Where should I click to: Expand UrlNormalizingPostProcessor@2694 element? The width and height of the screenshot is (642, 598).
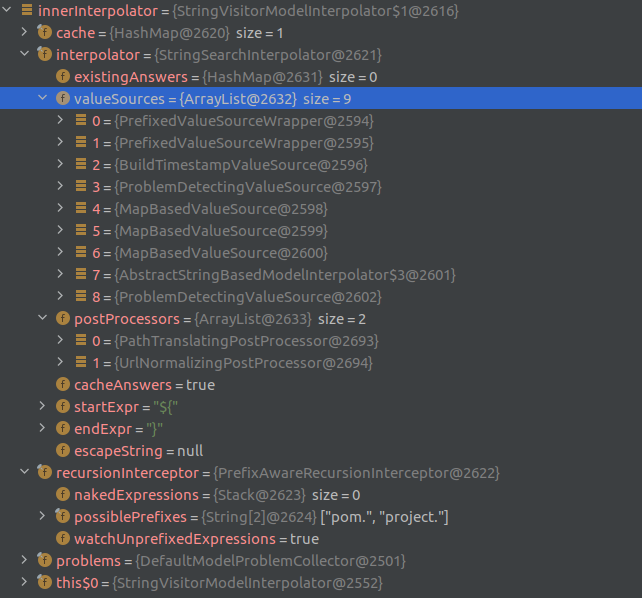[60, 362]
